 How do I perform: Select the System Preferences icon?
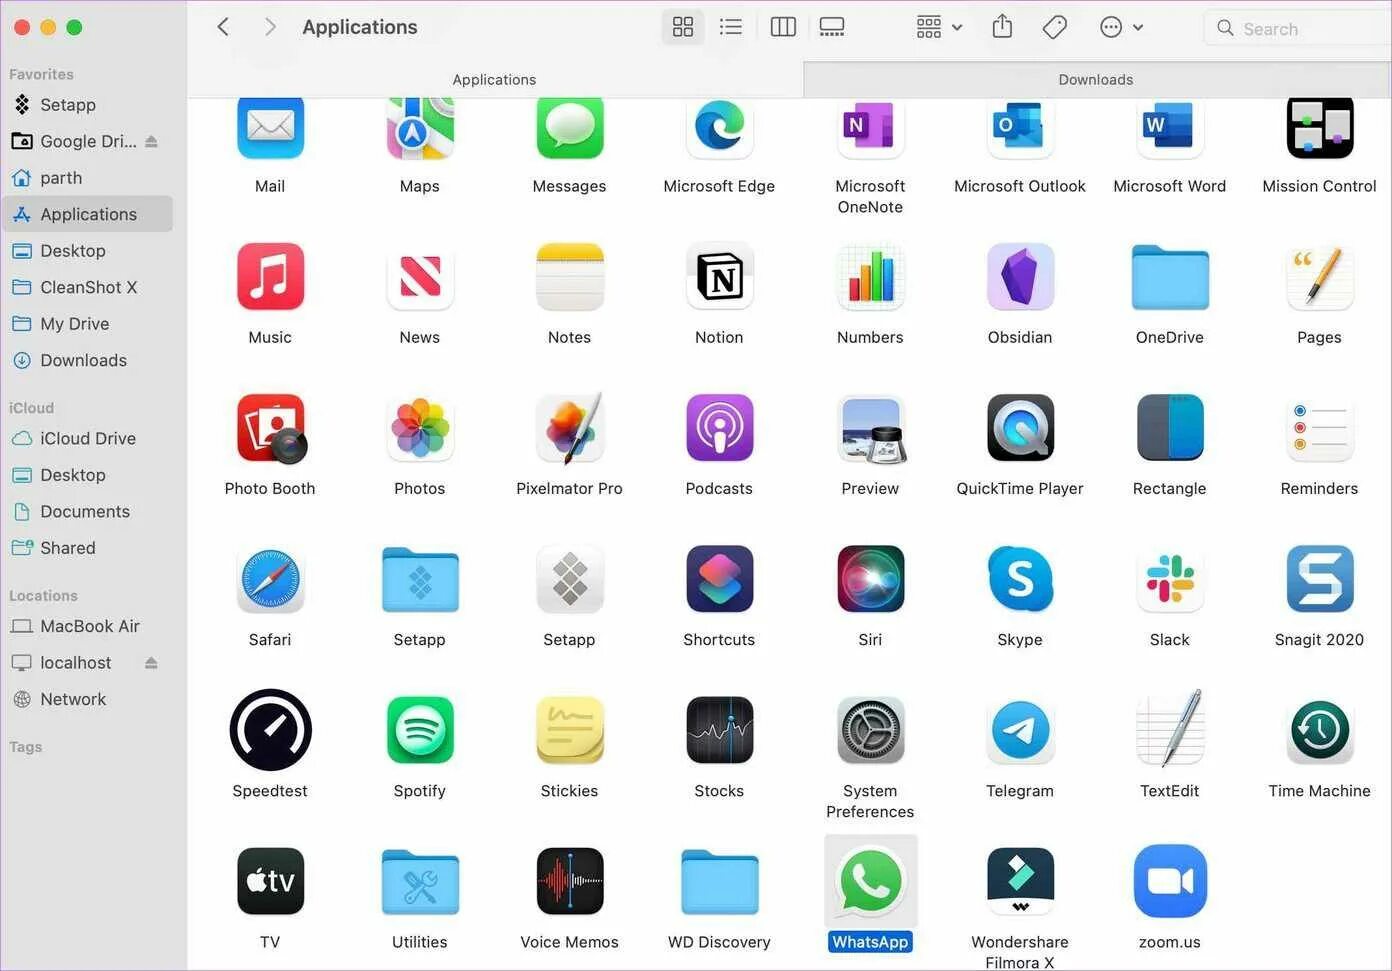click(x=870, y=730)
